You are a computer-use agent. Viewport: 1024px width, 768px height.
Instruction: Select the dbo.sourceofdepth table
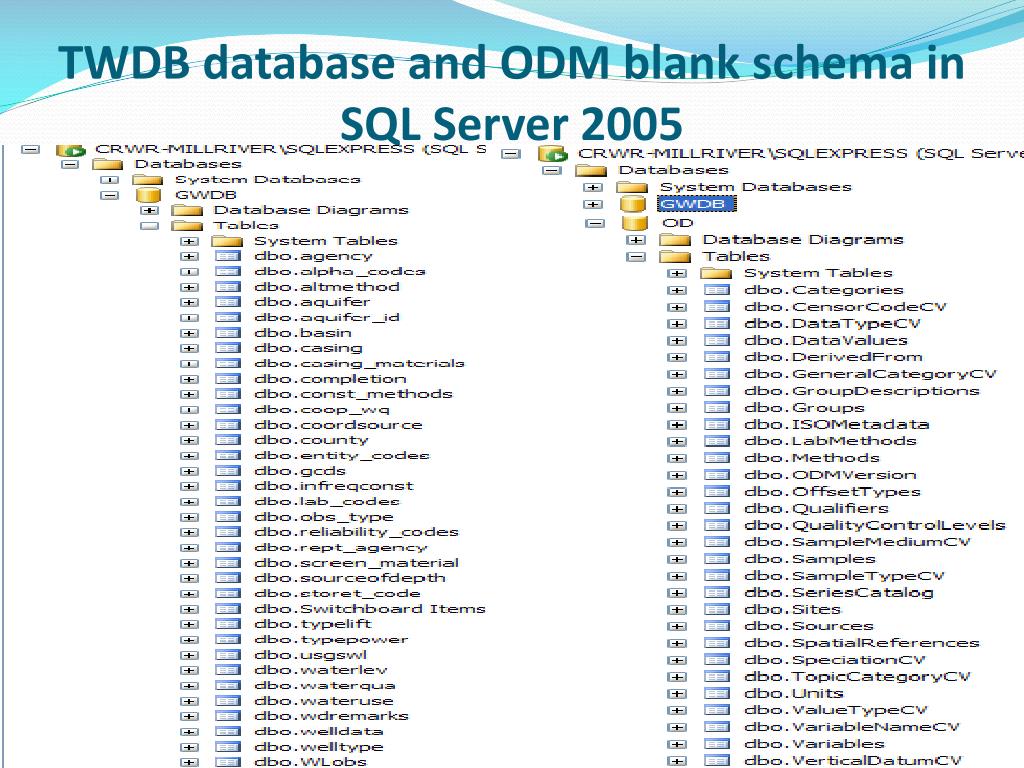tap(350, 578)
